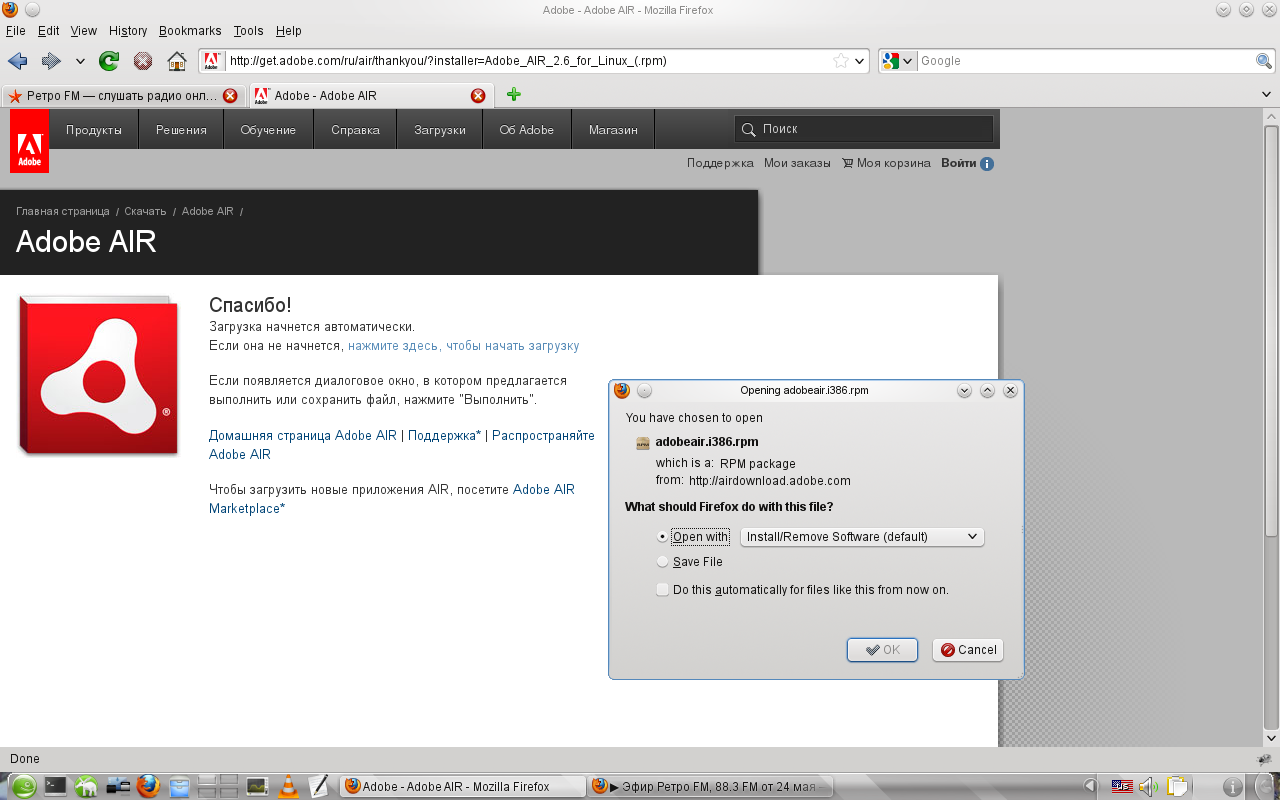This screenshot has width=1280, height=800.
Task: Open the Магазин navigation item
Action: coord(613,130)
